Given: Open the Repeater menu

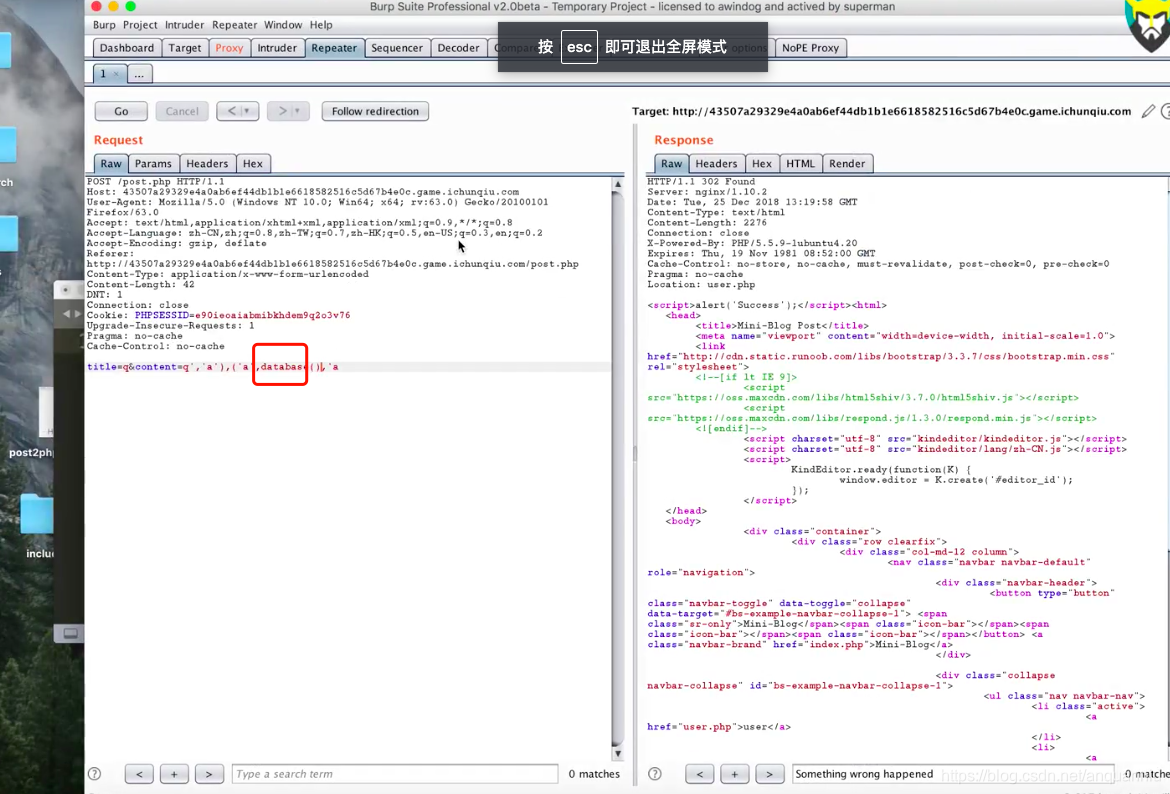Looking at the screenshot, I should coord(234,25).
